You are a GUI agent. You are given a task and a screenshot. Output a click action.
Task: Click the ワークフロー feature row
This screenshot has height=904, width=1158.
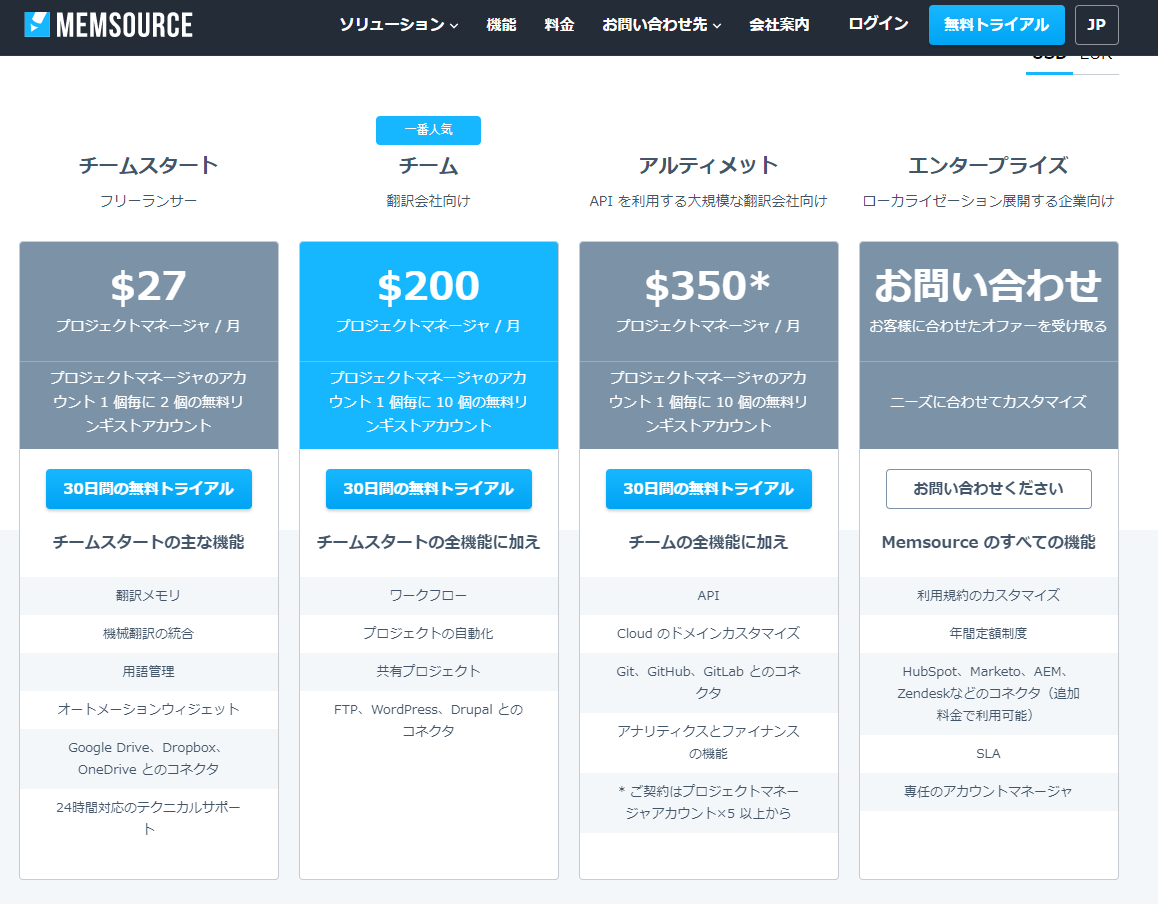(428, 595)
